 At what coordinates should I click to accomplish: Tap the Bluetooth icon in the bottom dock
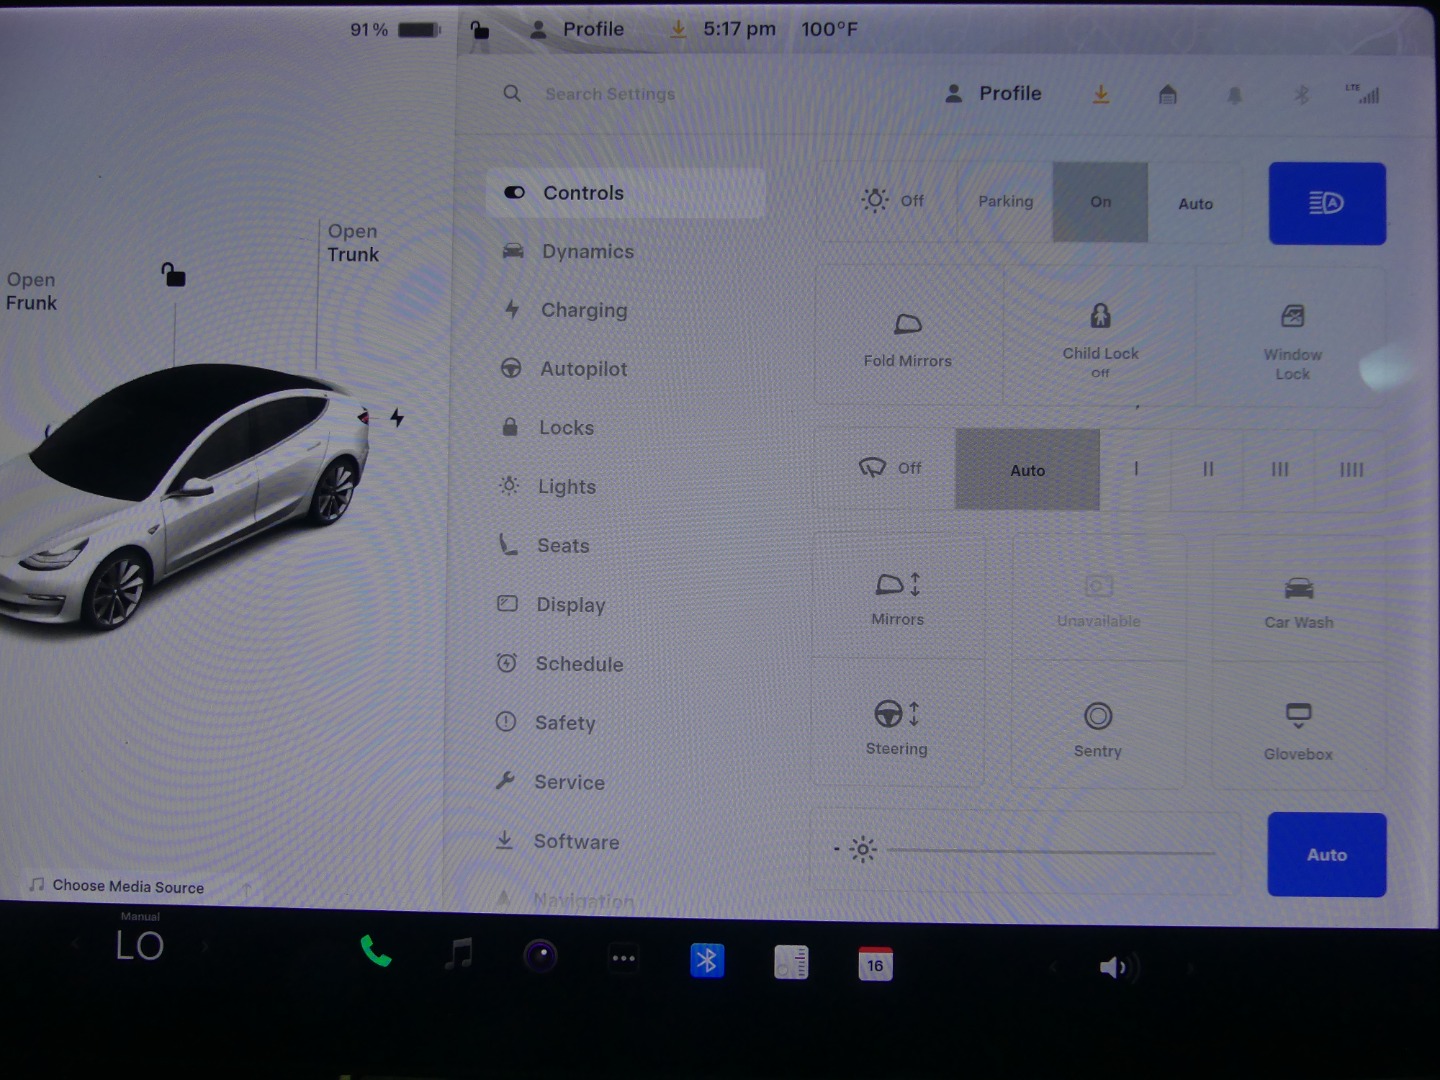(x=707, y=961)
